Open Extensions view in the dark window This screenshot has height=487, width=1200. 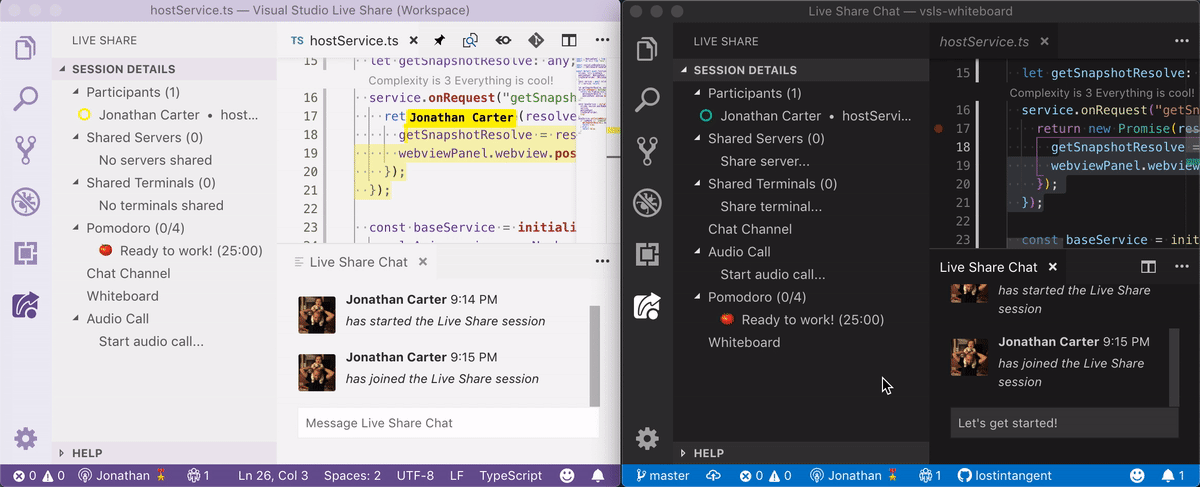tap(648, 253)
